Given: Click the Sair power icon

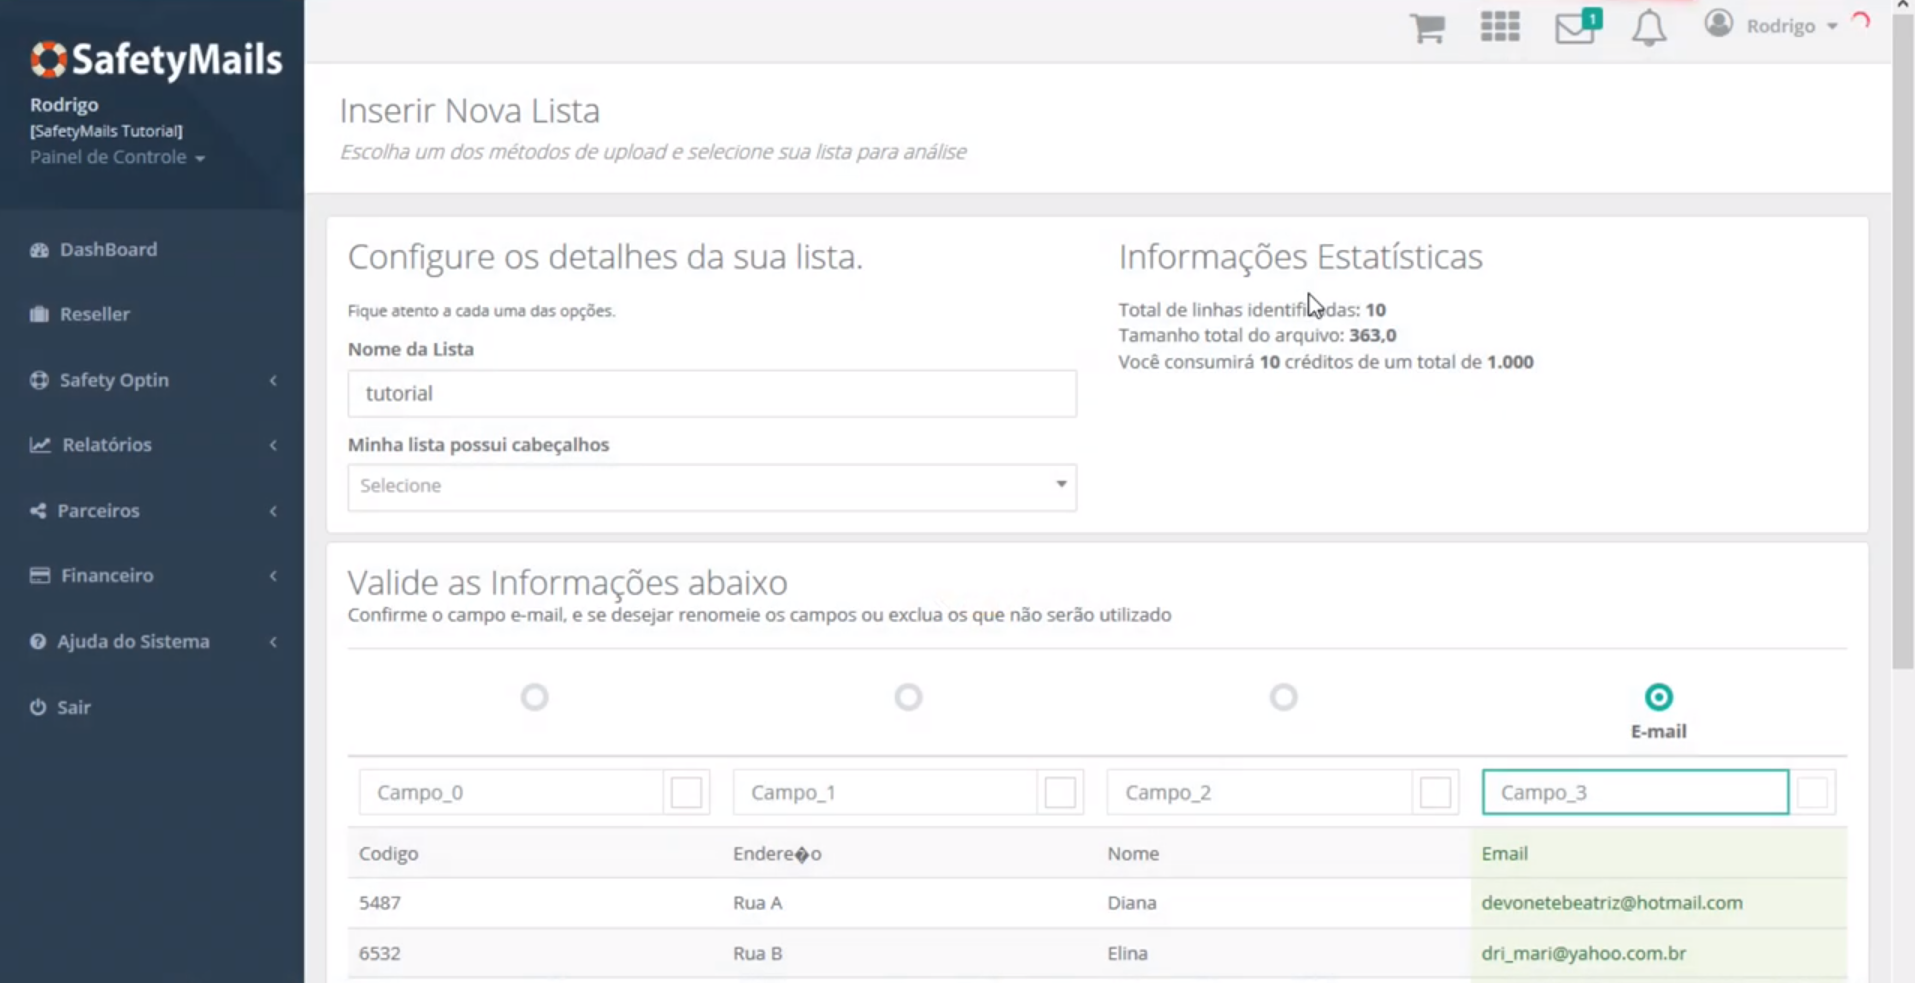Looking at the screenshot, I should (38, 707).
